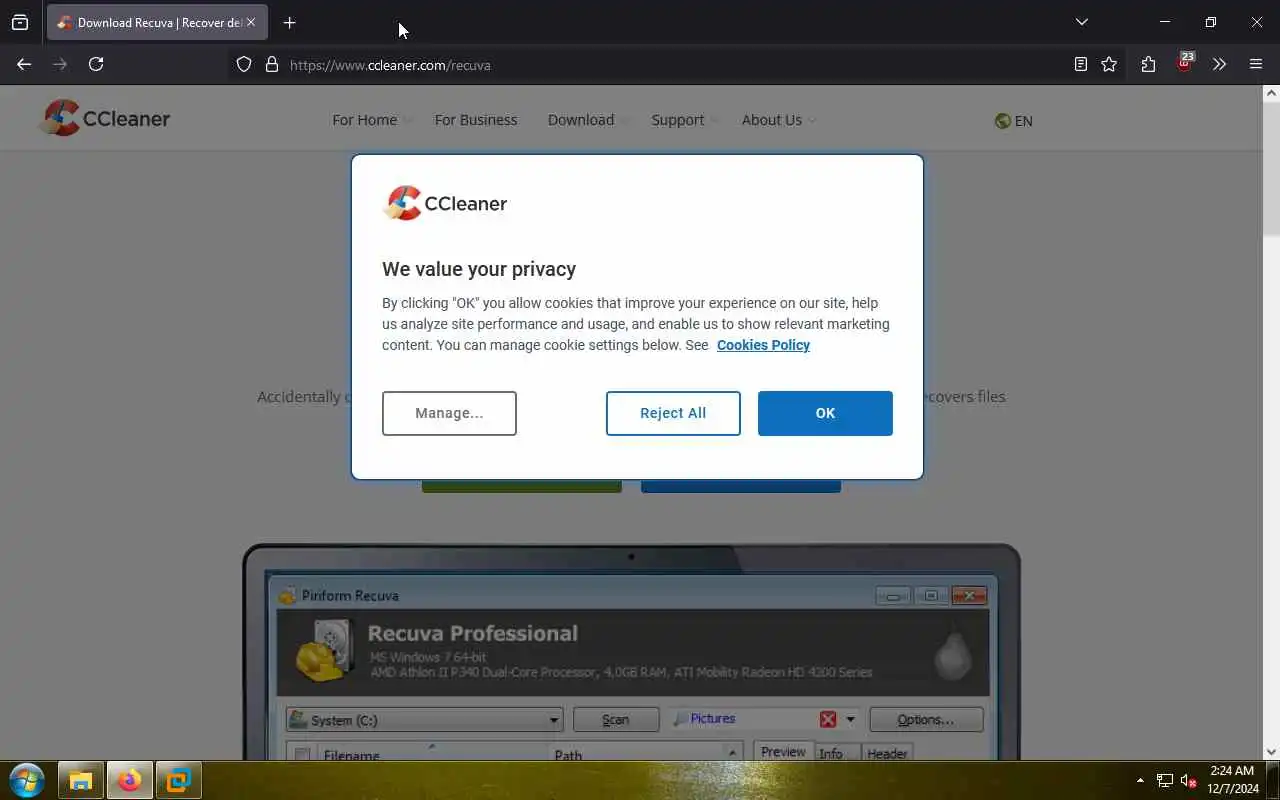Open the clock showing 2:24 AM

coord(1232,780)
